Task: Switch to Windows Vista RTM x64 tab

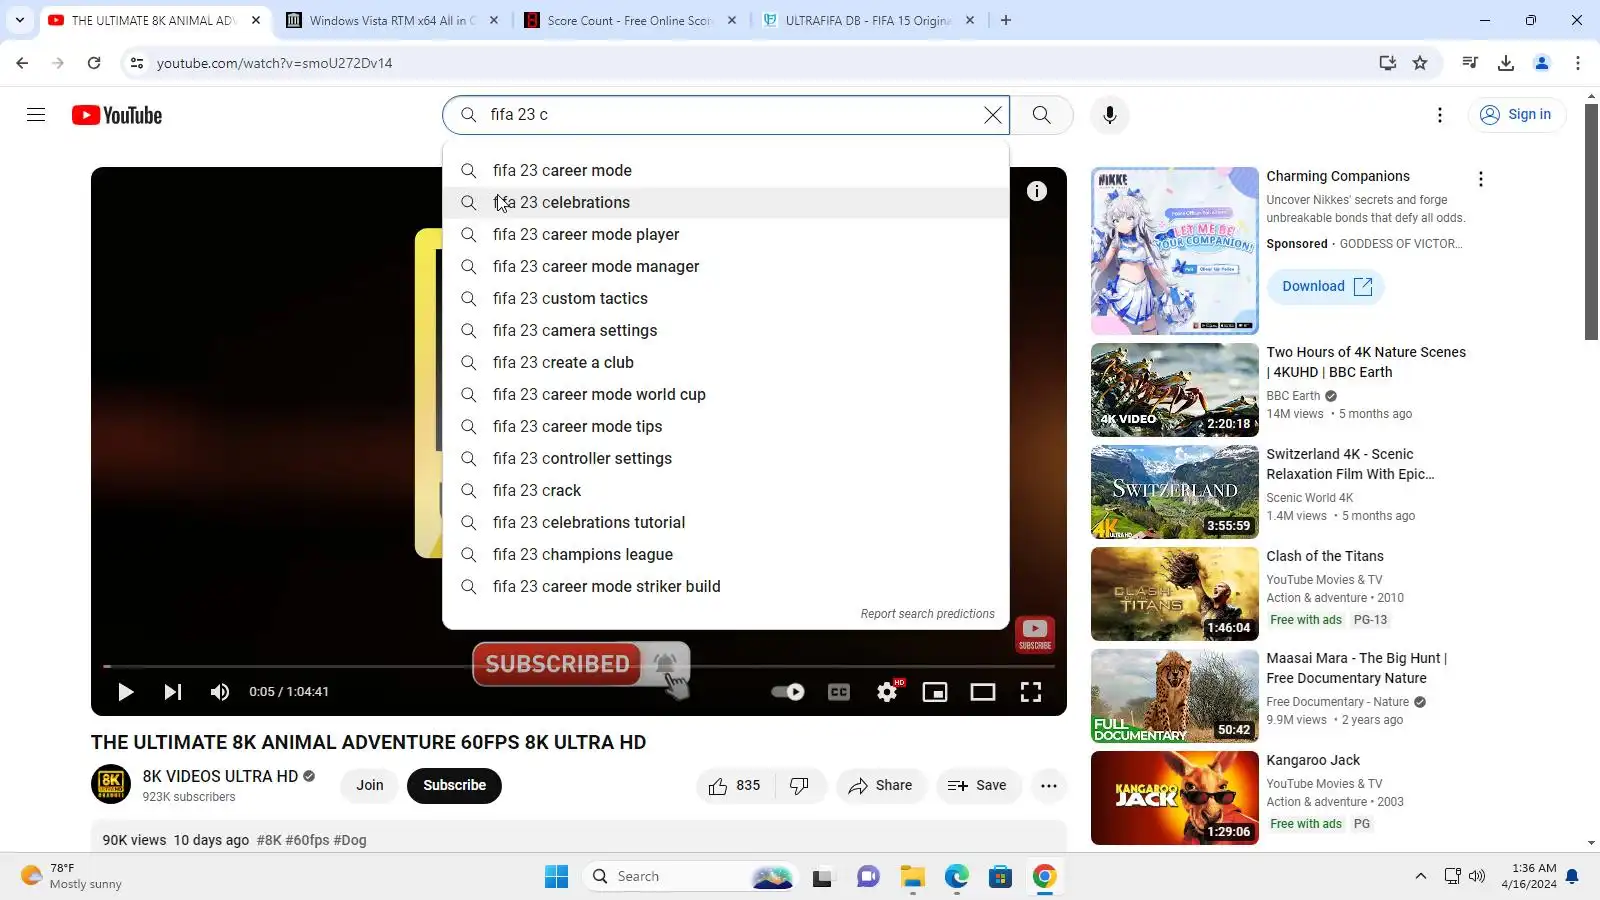Action: point(392,20)
